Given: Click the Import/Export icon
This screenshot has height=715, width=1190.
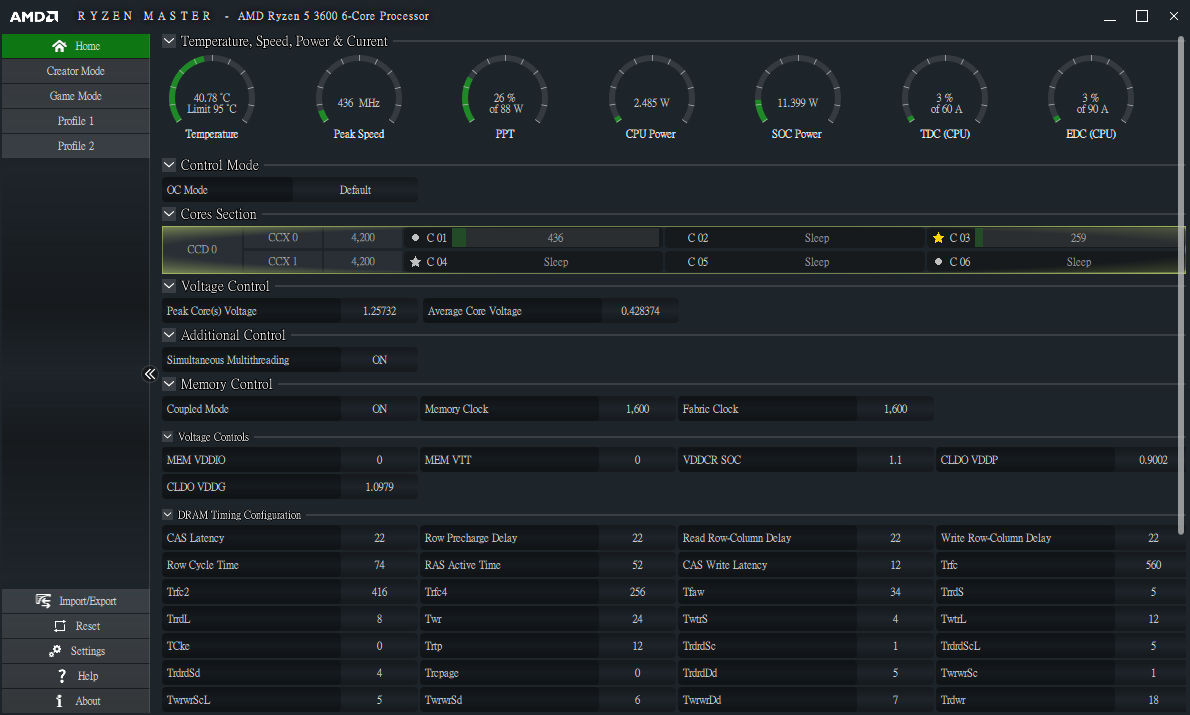Looking at the screenshot, I should [x=43, y=601].
